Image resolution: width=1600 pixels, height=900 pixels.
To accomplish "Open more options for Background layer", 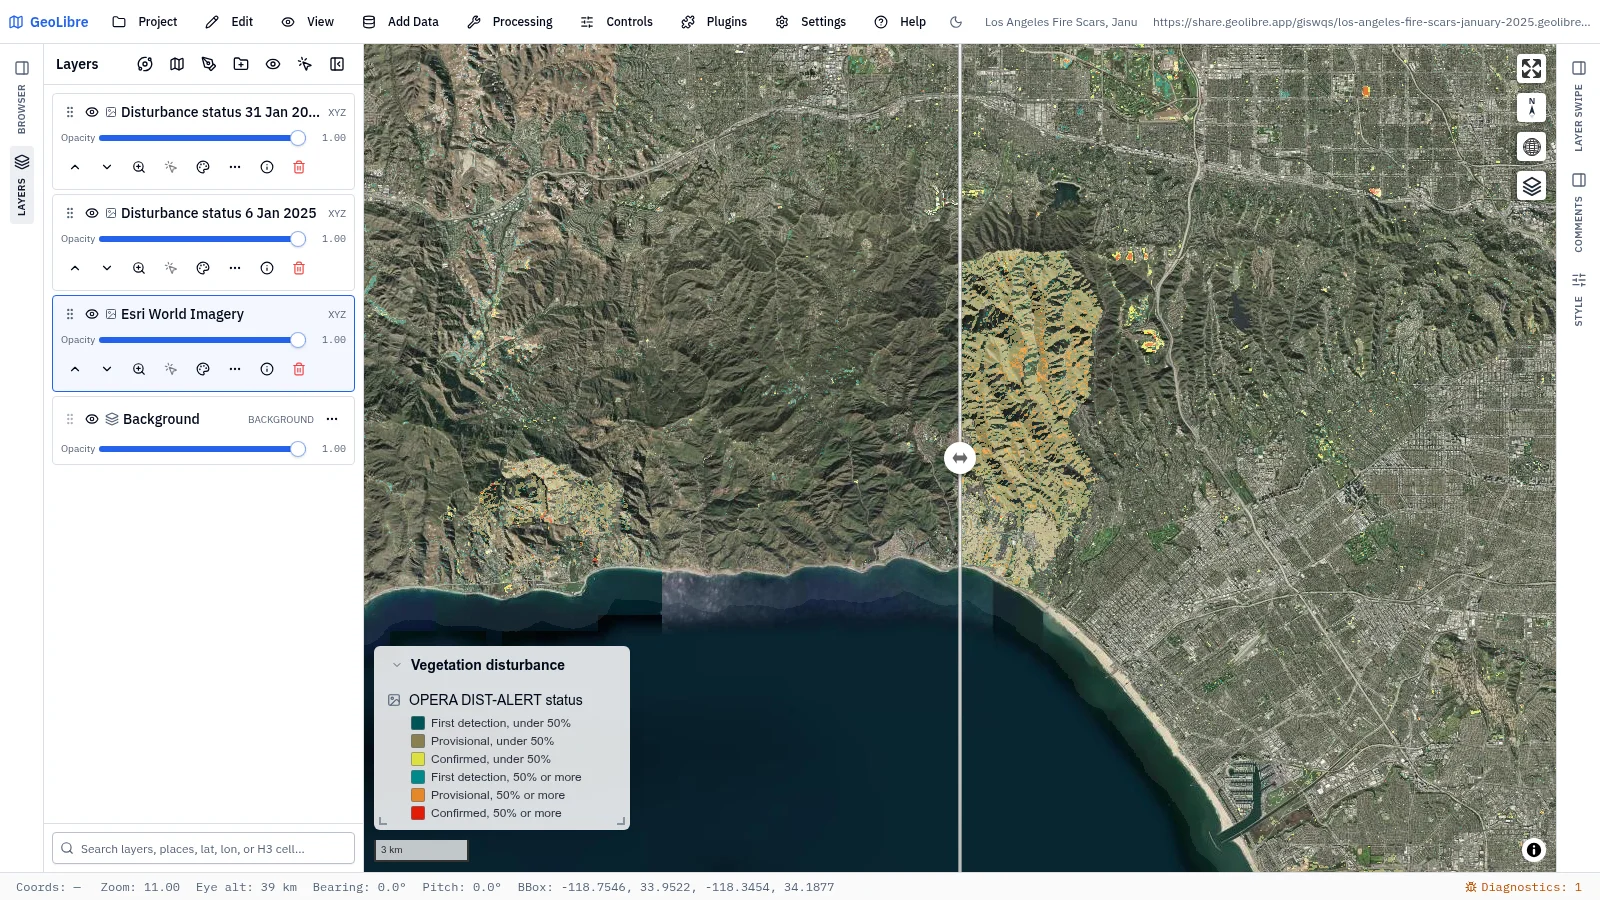I will pos(332,419).
